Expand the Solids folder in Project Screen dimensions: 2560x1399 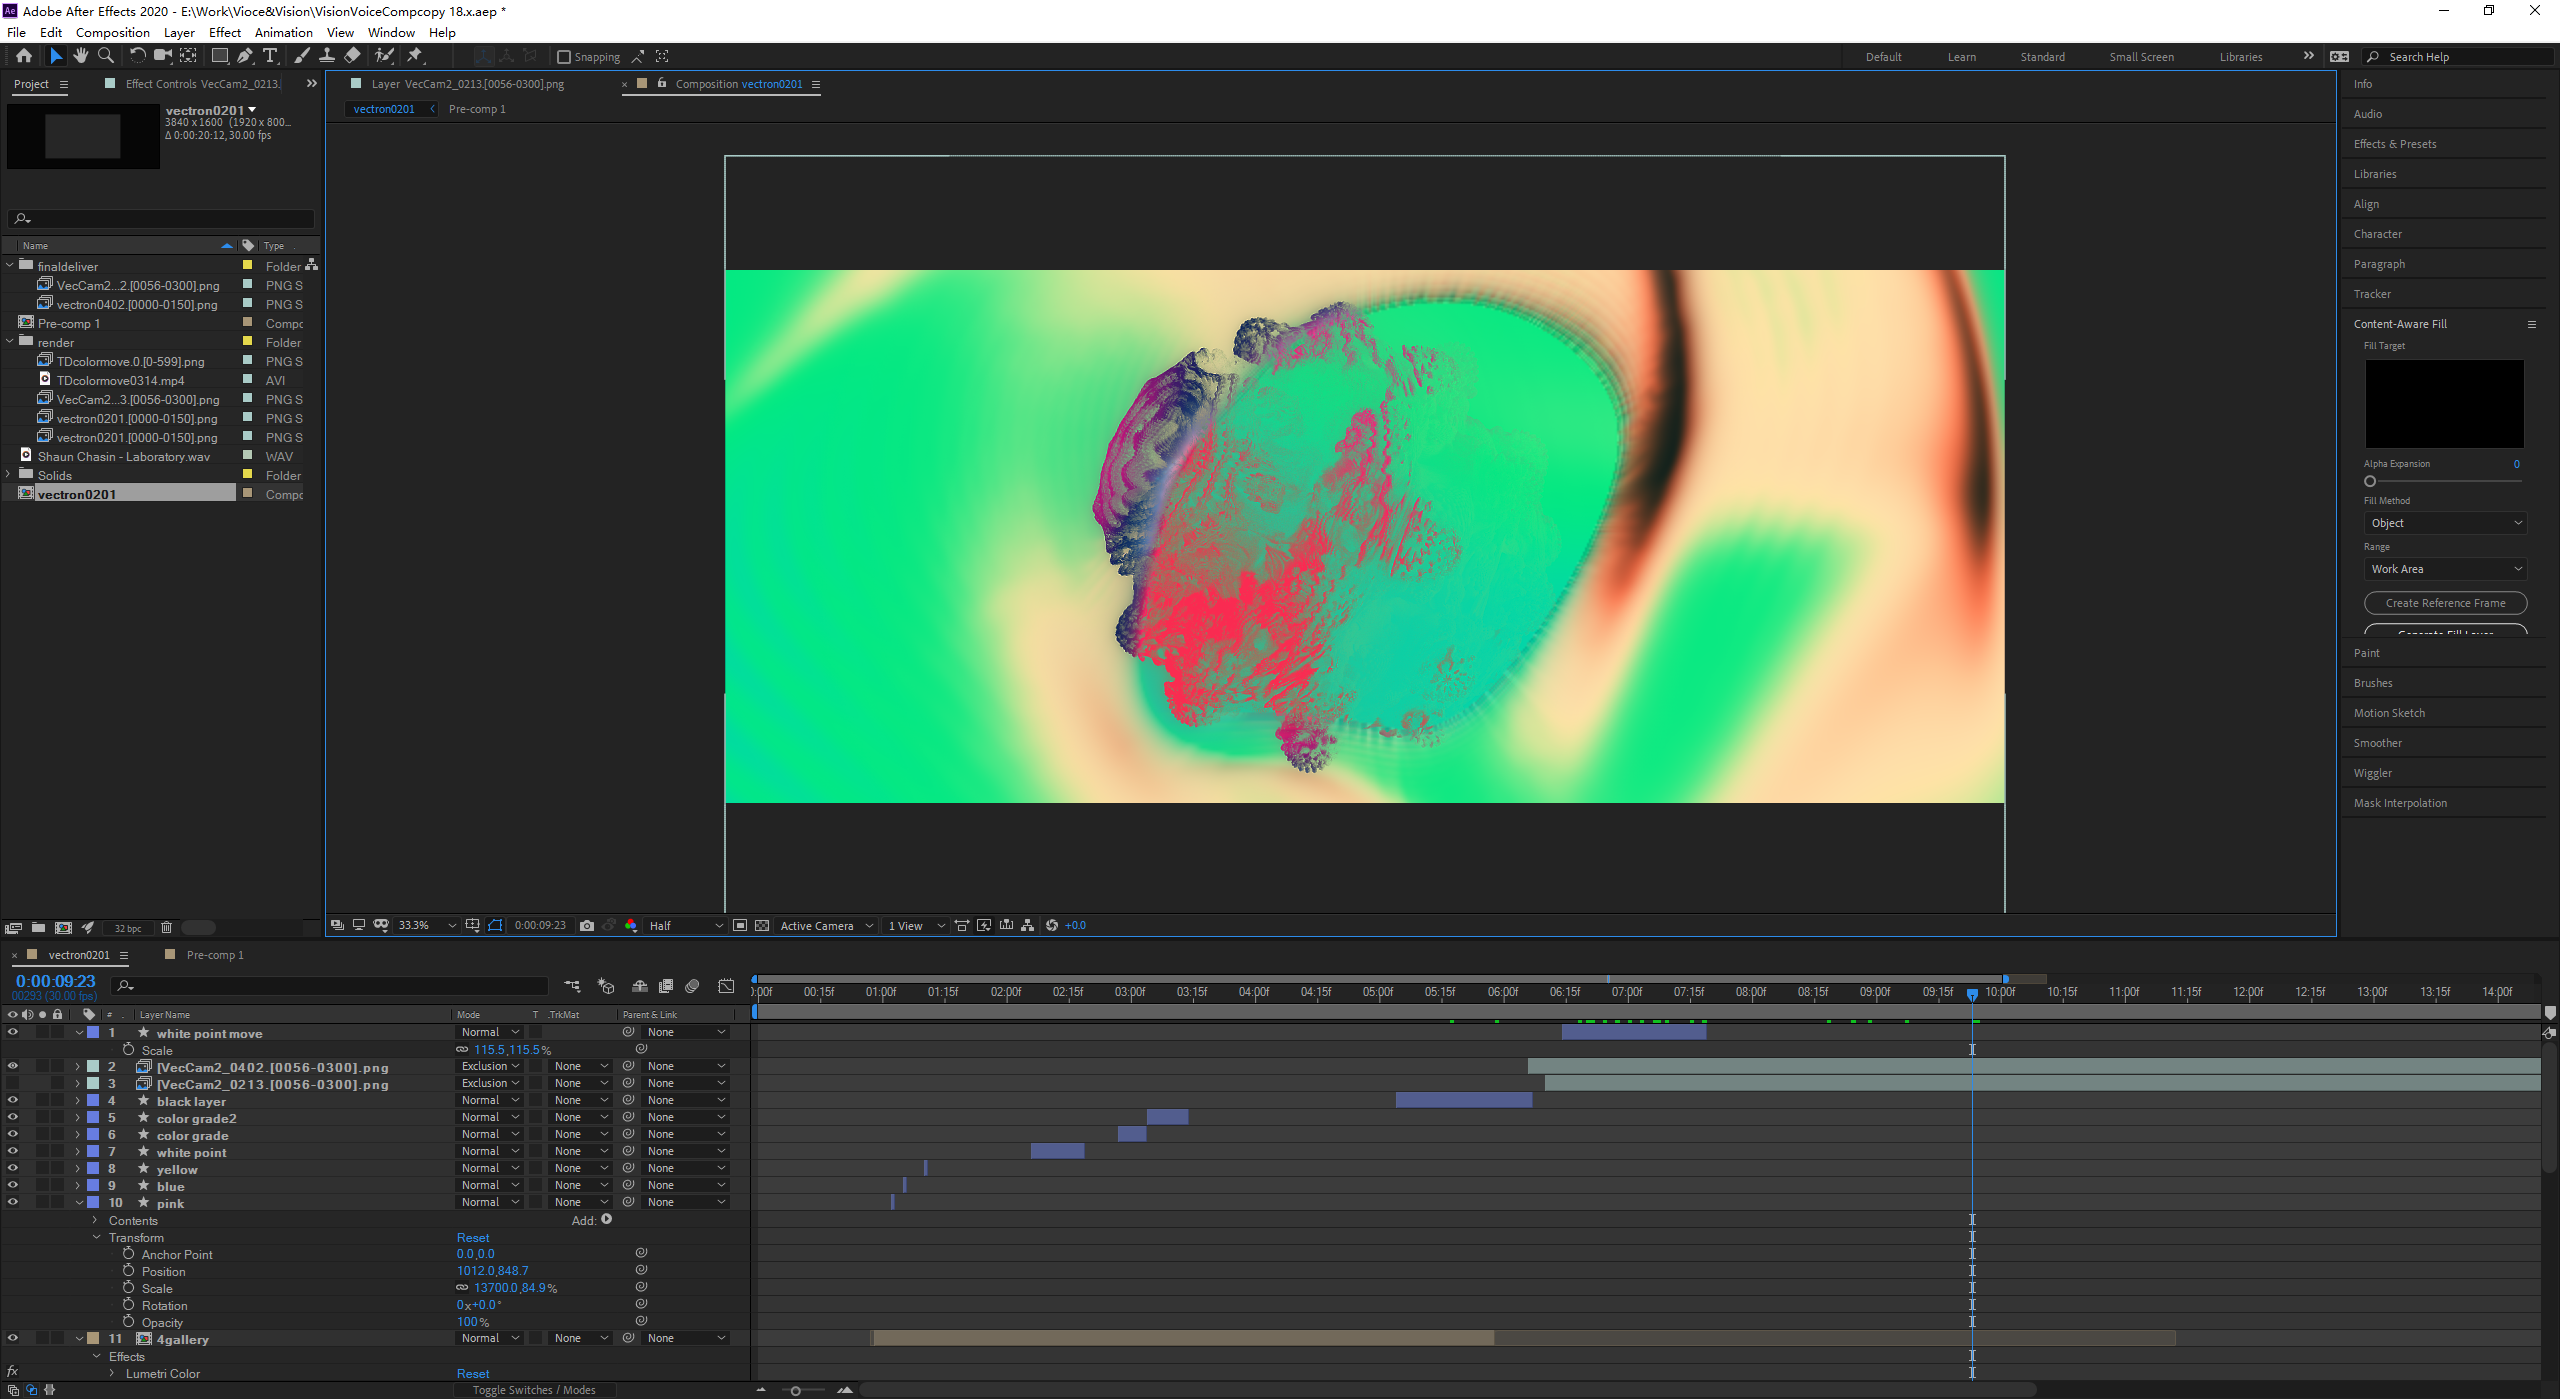tap(10, 475)
